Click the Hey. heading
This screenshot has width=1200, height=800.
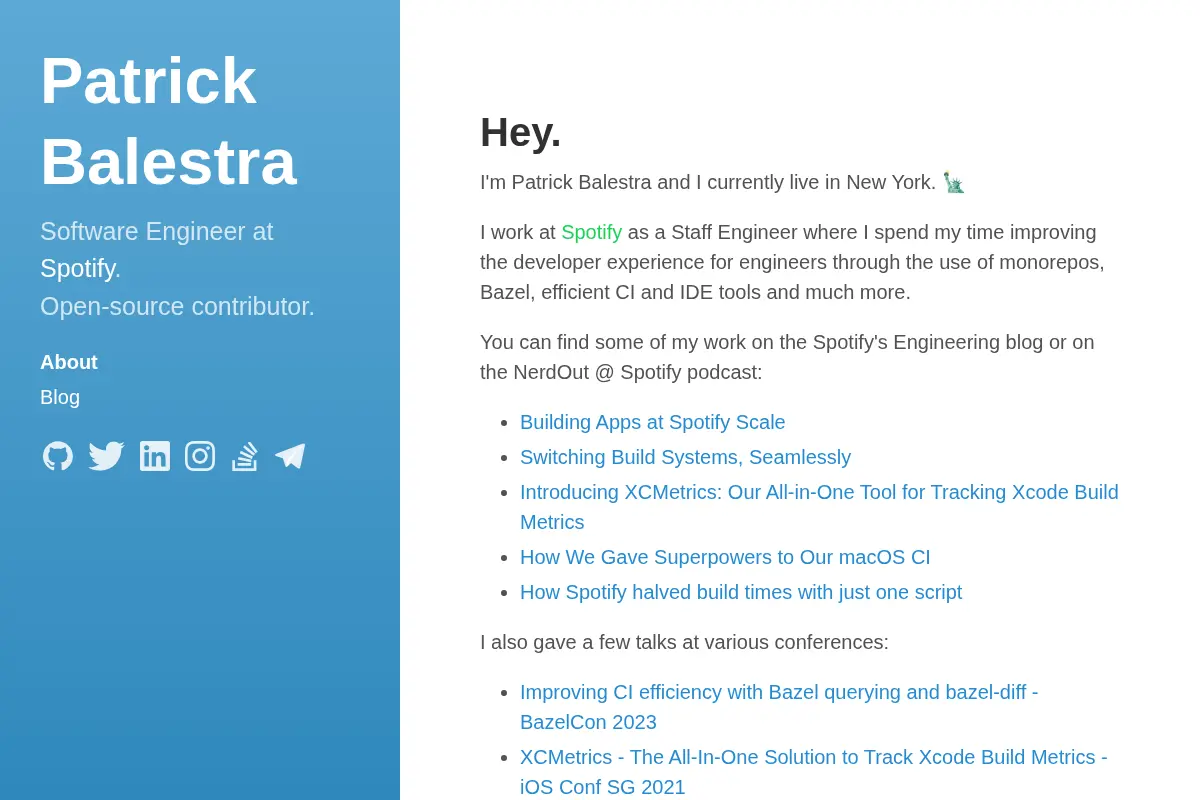520,132
